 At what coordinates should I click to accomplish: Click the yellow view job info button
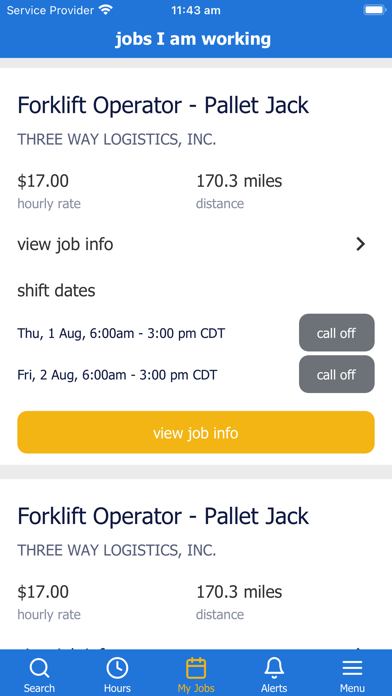[196, 432]
